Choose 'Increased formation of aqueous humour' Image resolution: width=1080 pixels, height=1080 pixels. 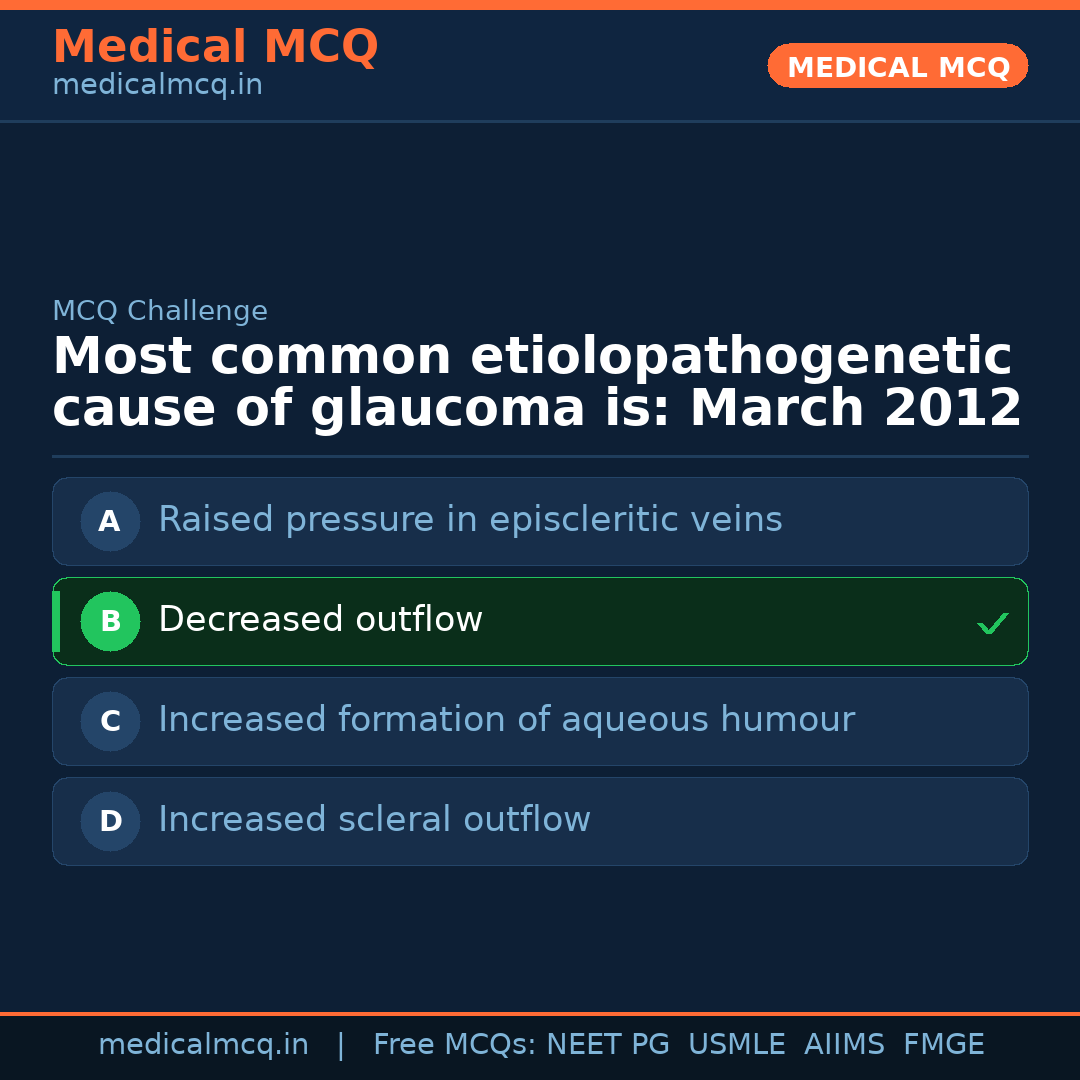tap(506, 720)
